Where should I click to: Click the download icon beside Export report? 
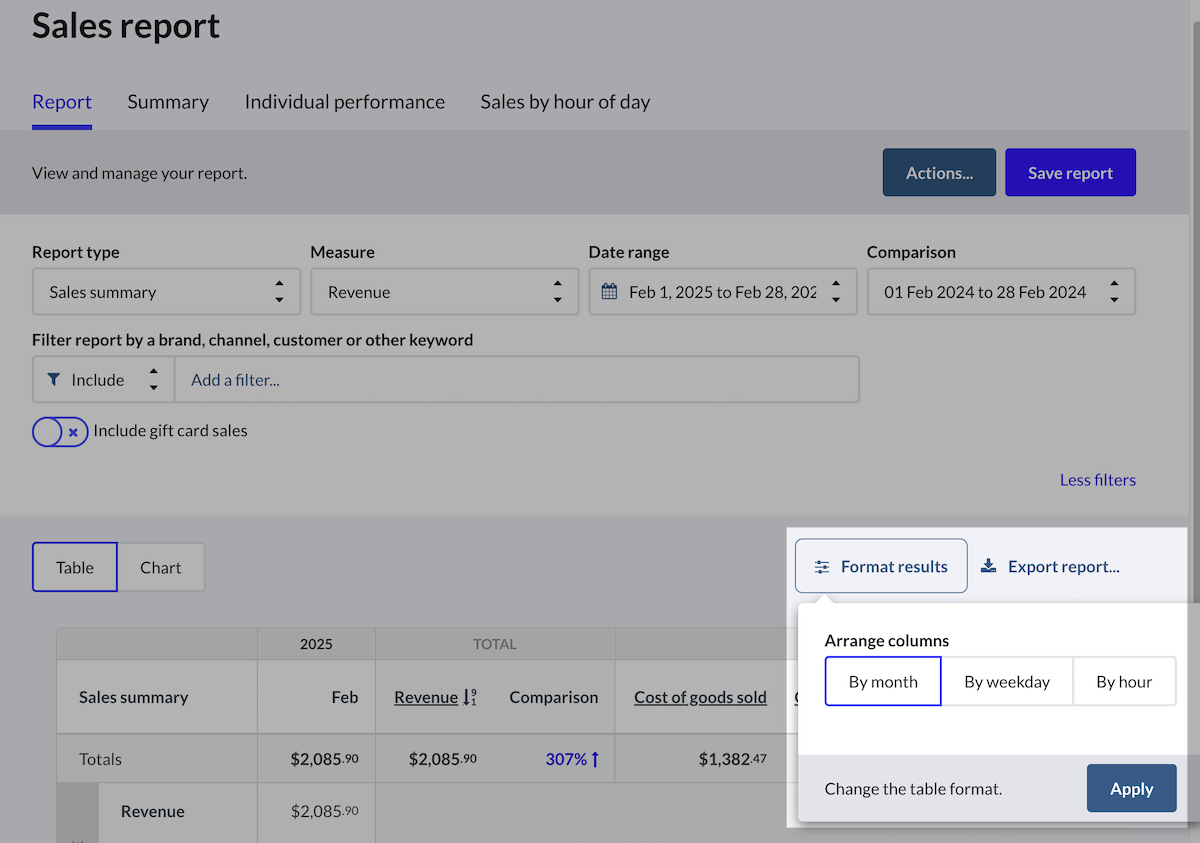988,566
